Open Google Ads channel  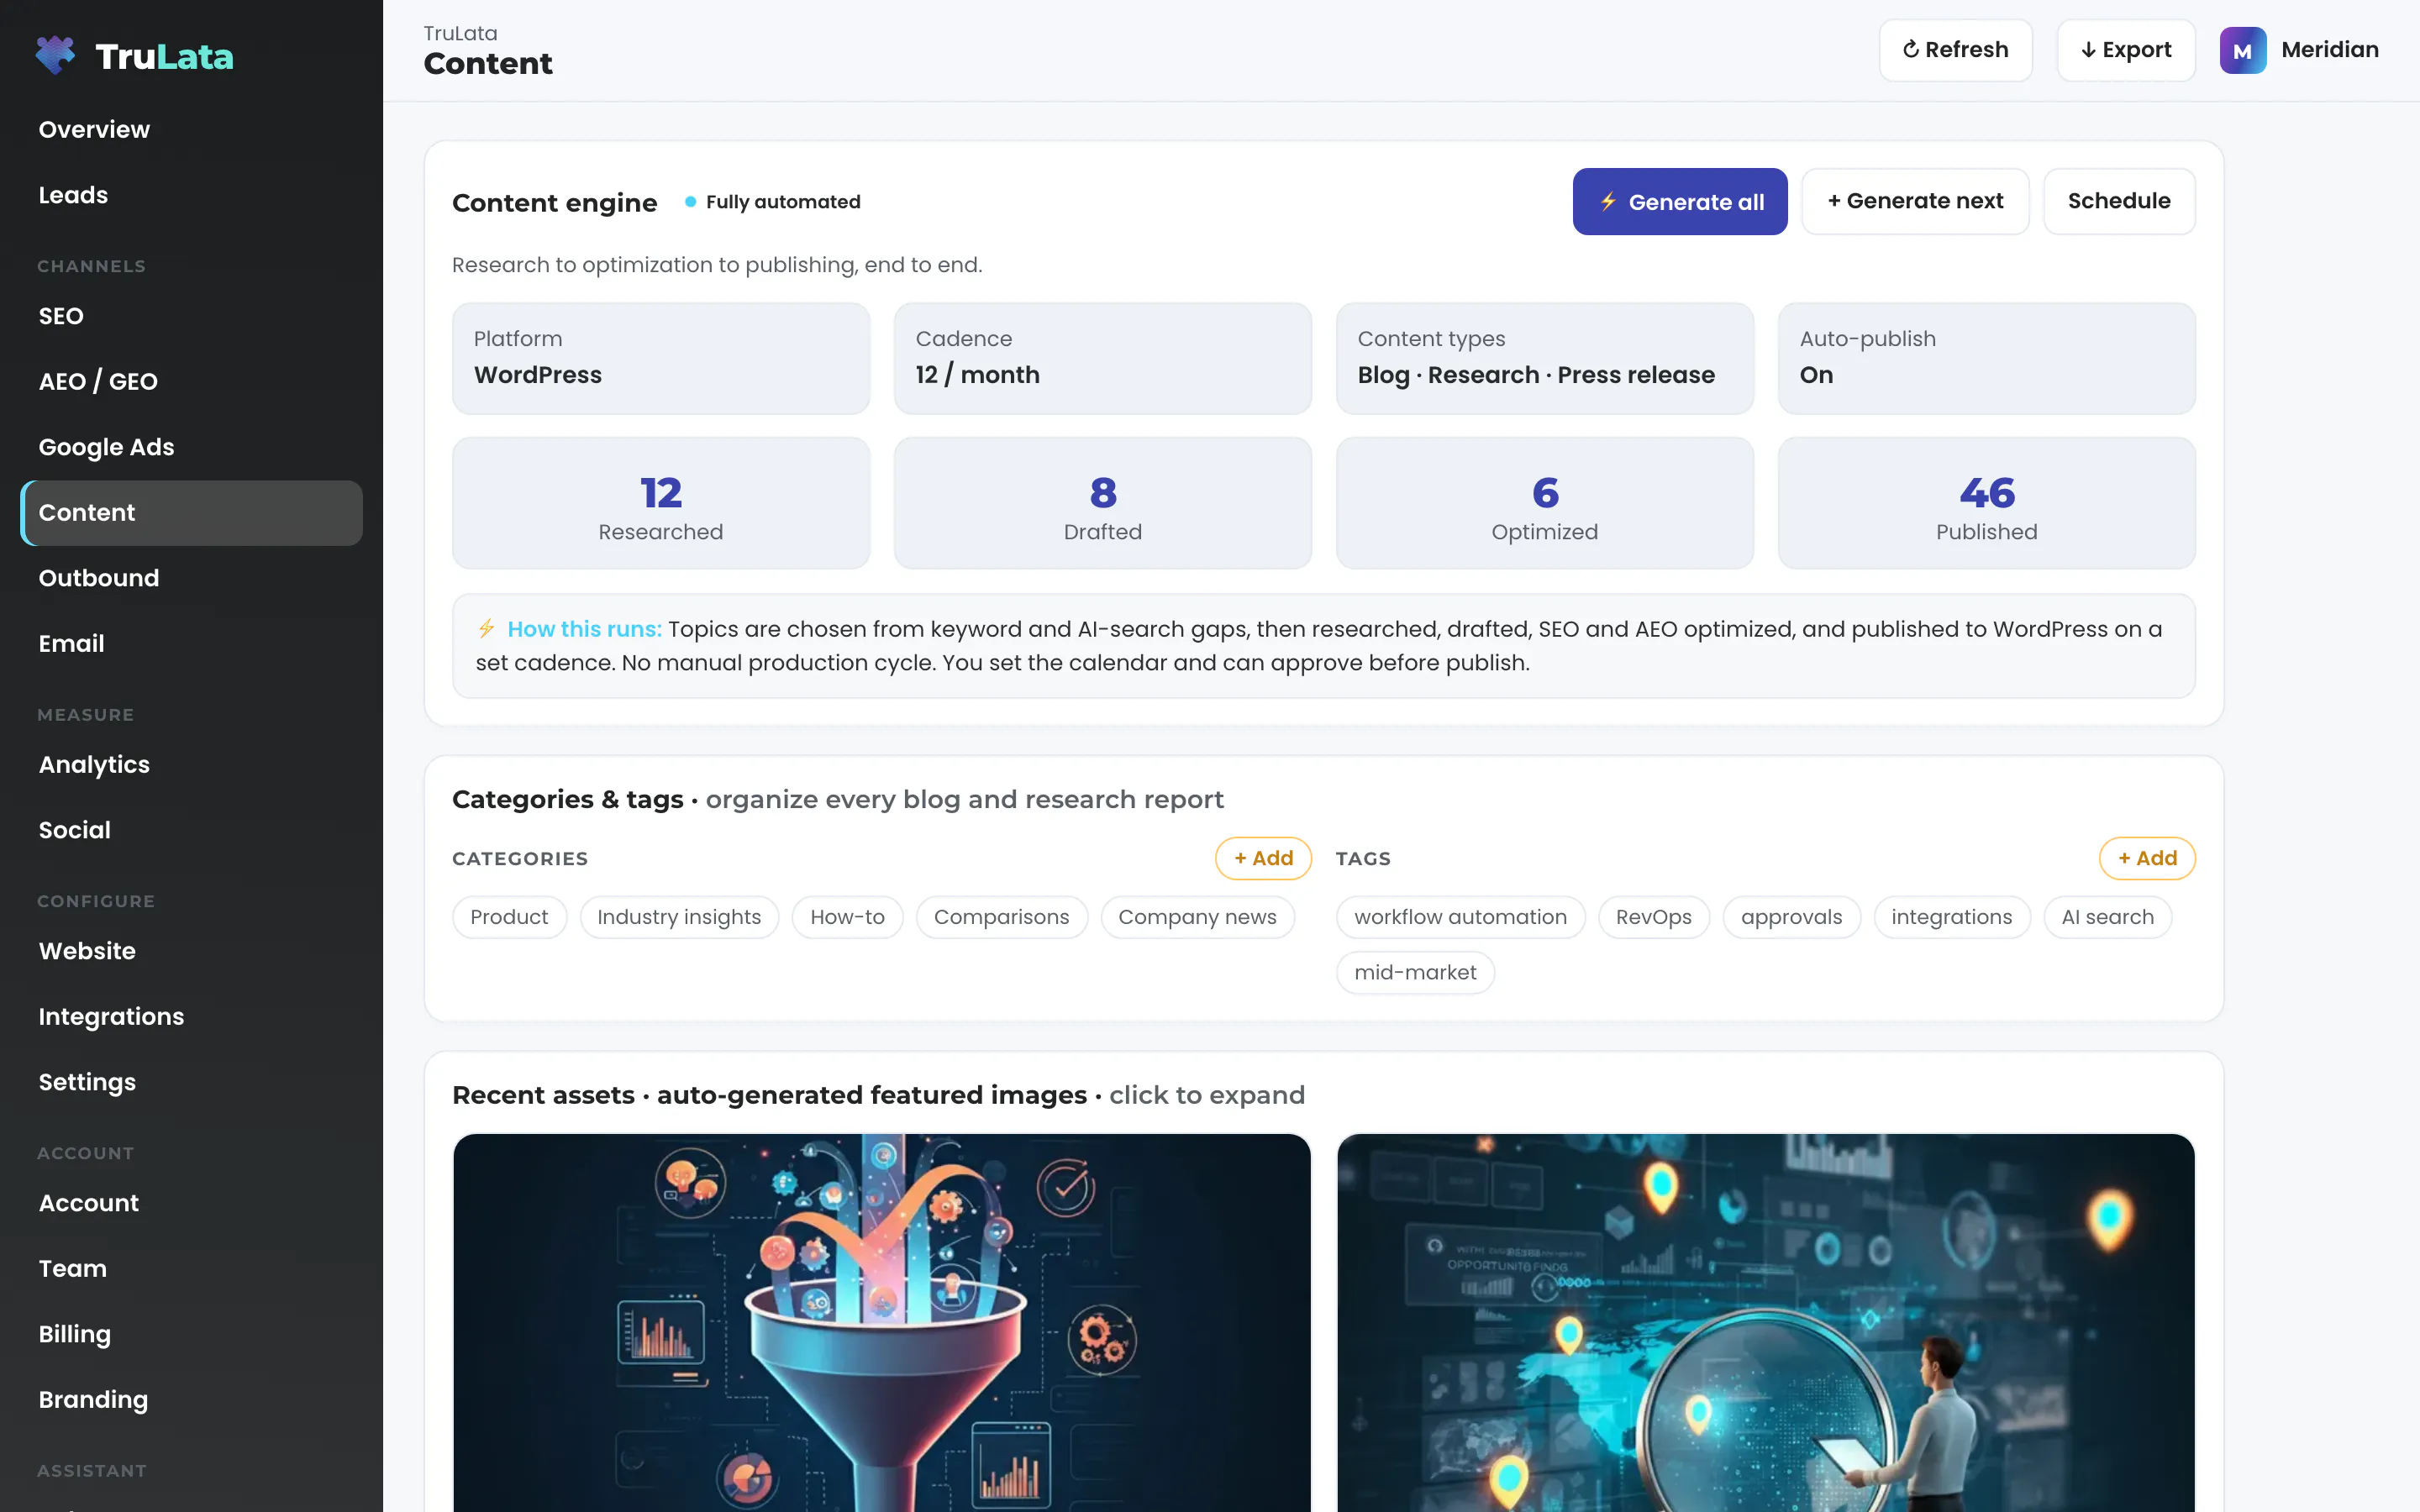(x=191, y=447)
